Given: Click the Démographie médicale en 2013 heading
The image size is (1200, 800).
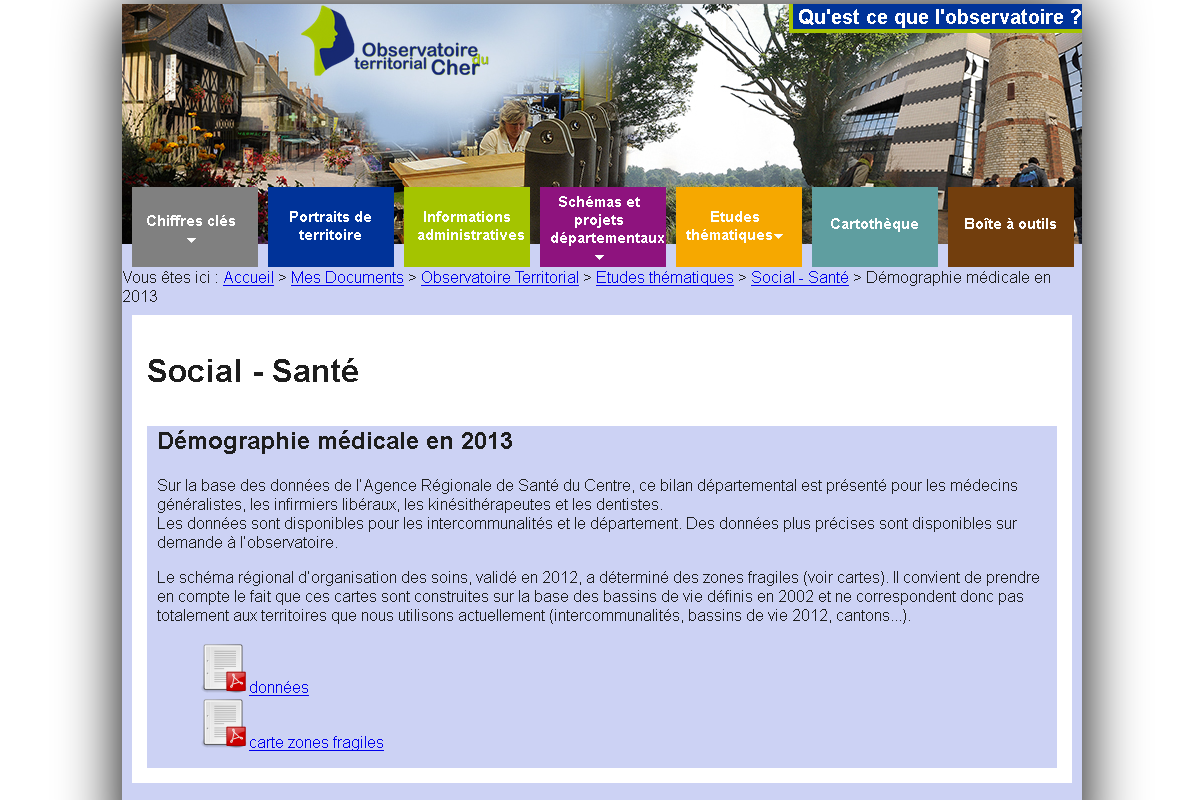Looking at the screenshot, I should pos(335,441).
